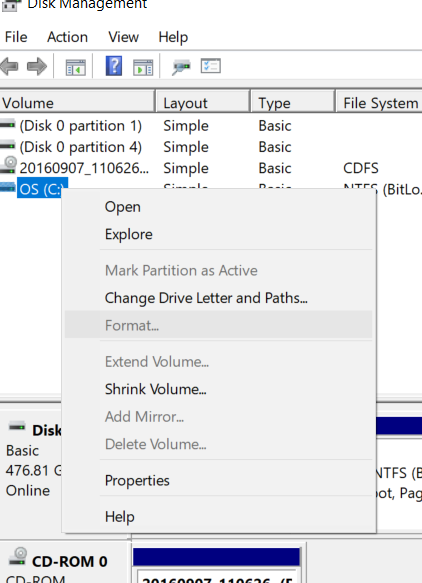This screenshot has width=422, height=583.
Task: Click the checklist settings toolbar icon
Action: [x=211, y=66]
